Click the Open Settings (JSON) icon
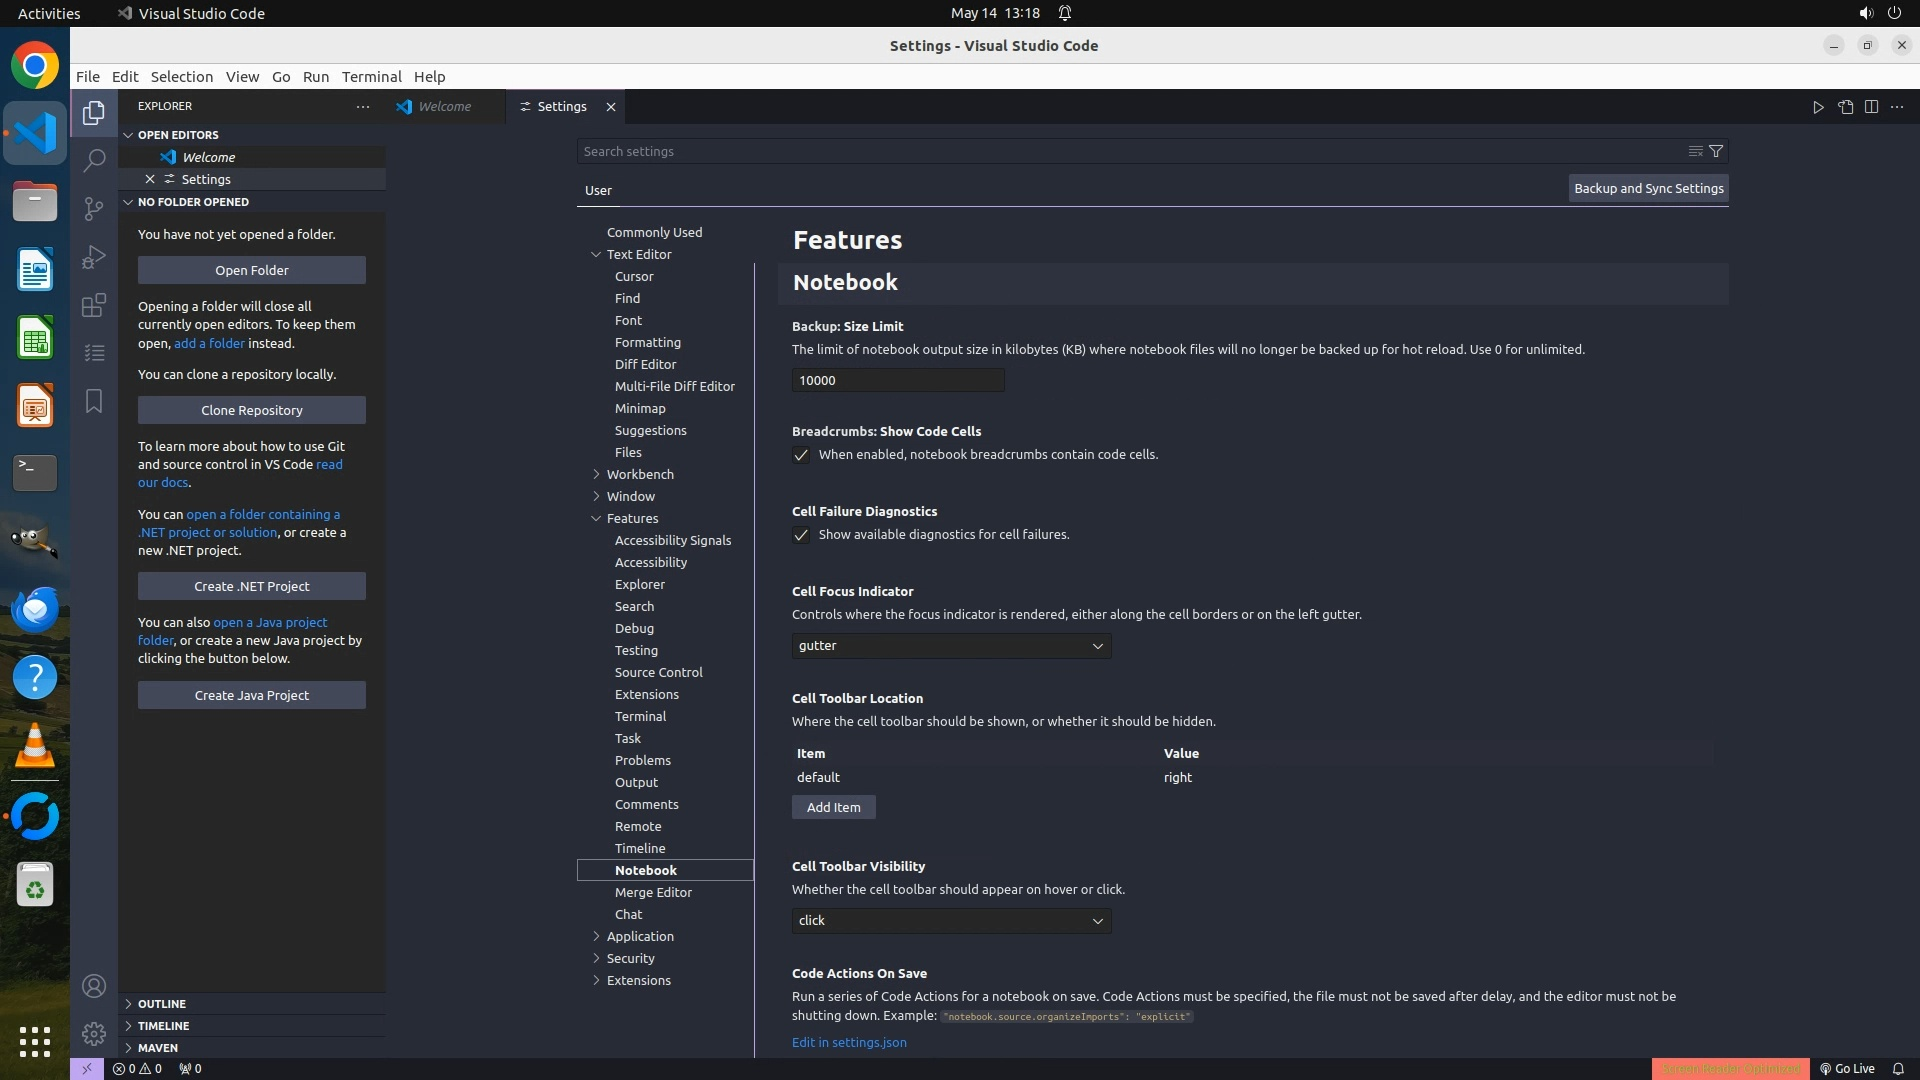1920x1080 pixels. click(x=1845, y=107)
